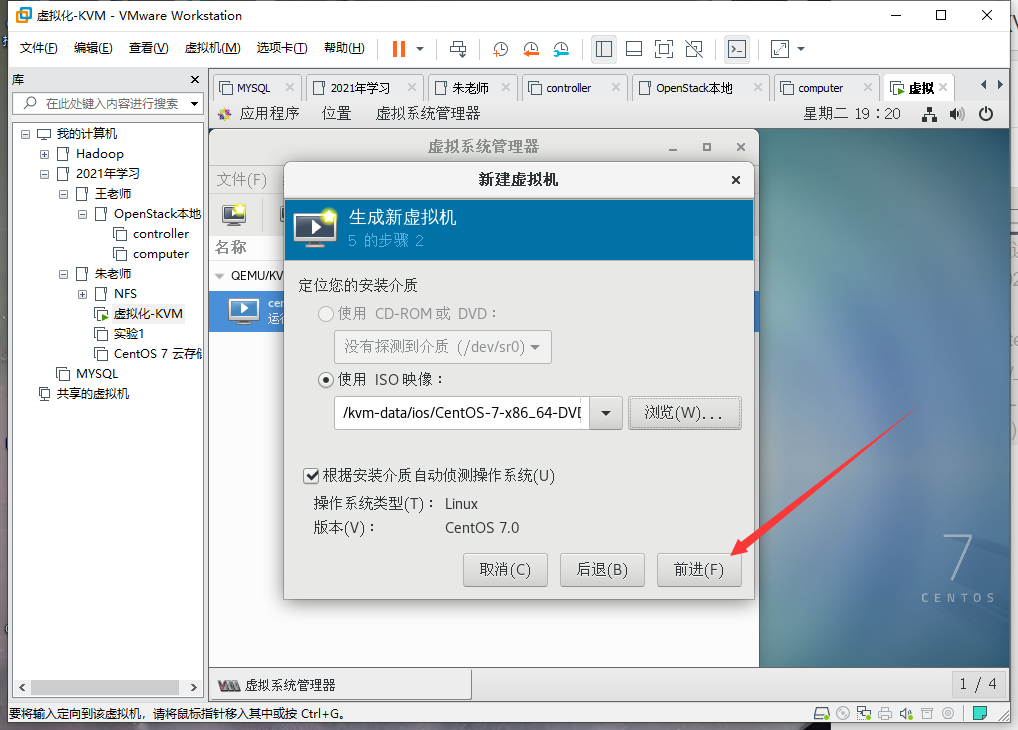The width and height of the screenshot is (1018, 730).
Task: Click the revert to snapshot icon
Action: pyautogui.click(x=530, y=49)
